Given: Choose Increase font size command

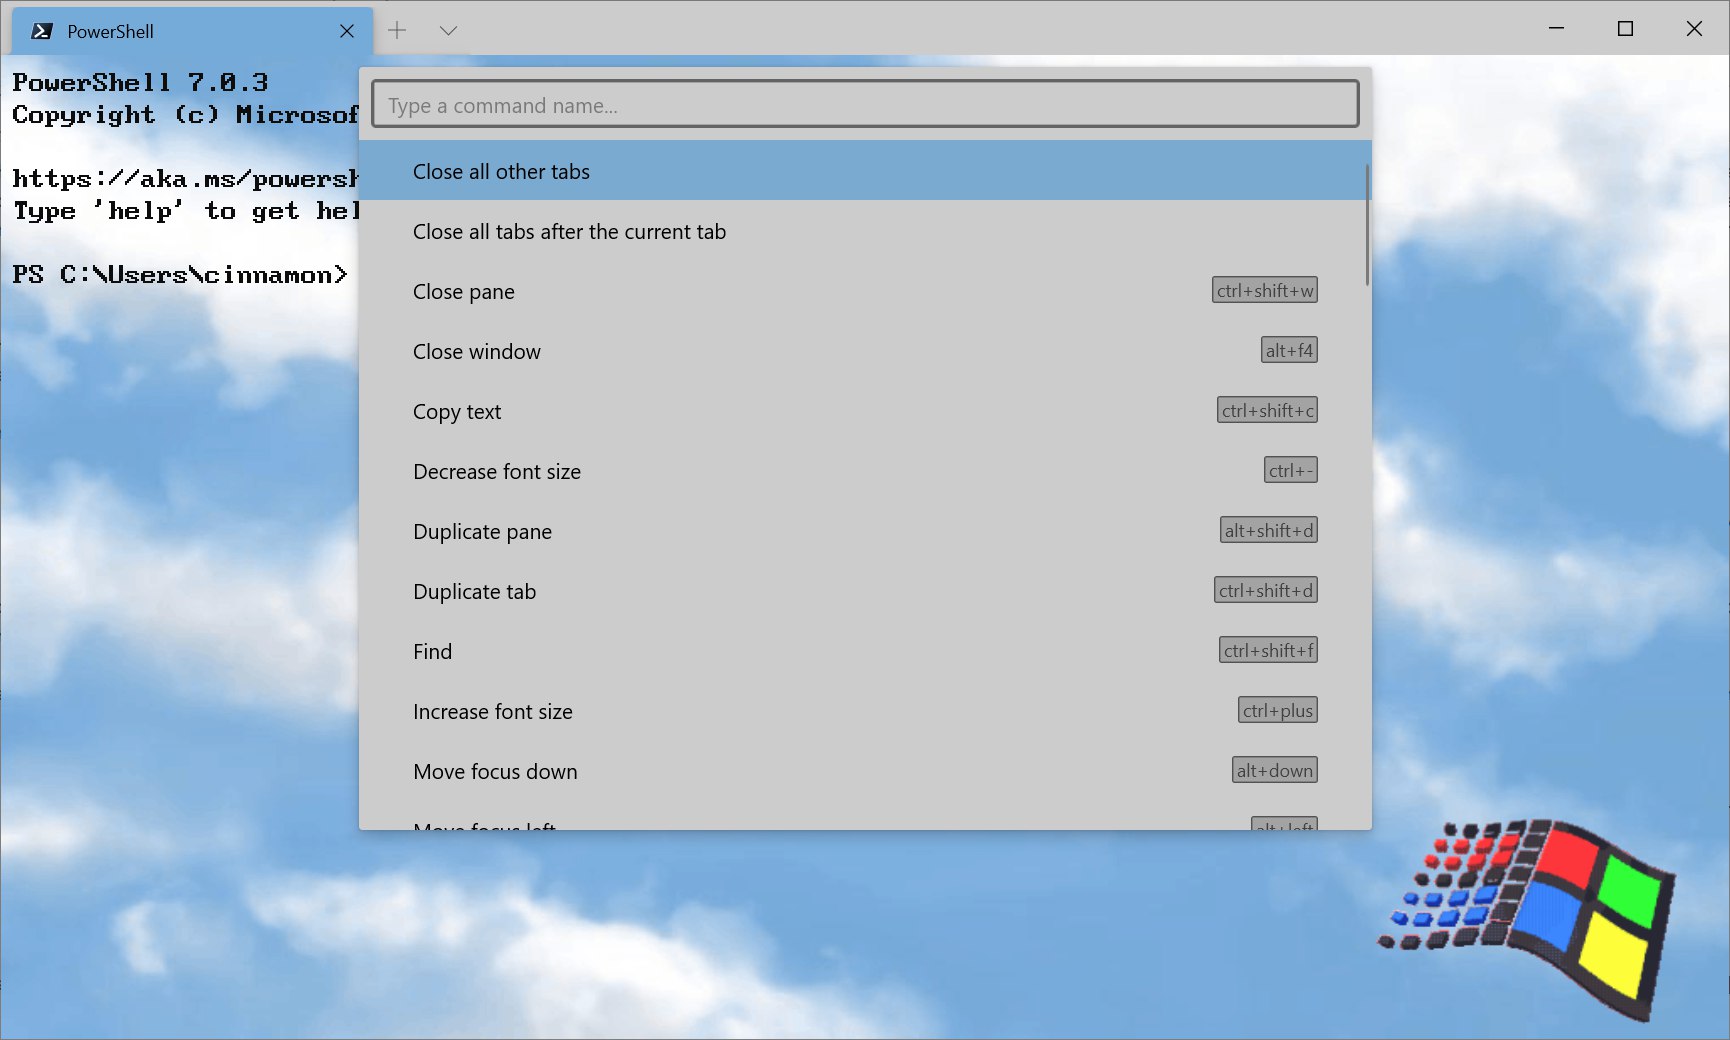Looking at the screenshot, I should pyautogui.click(x=865, y=711).
